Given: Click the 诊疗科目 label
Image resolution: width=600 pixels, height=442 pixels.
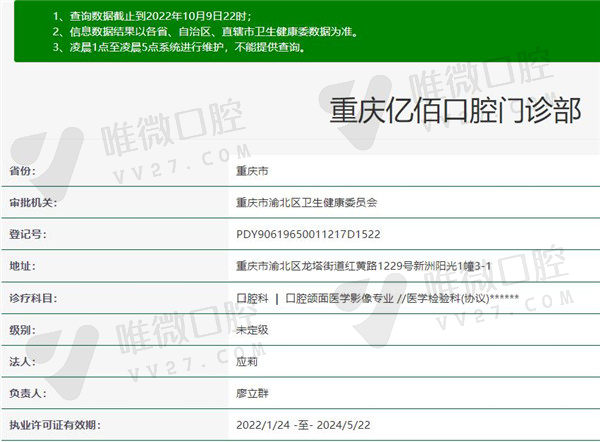Looking at the screenshot, I should point(33,298).
